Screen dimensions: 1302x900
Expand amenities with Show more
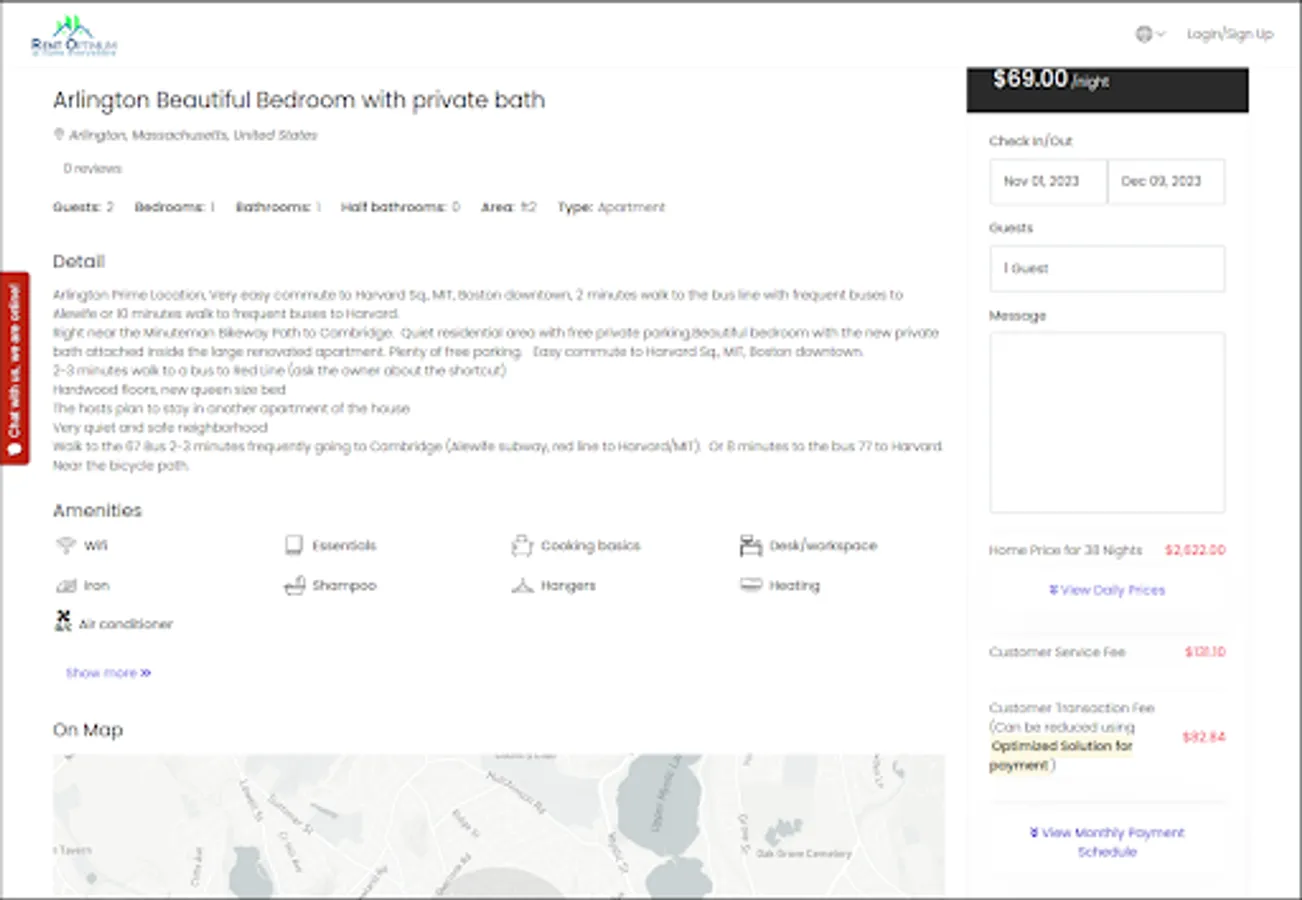[108, 673]
